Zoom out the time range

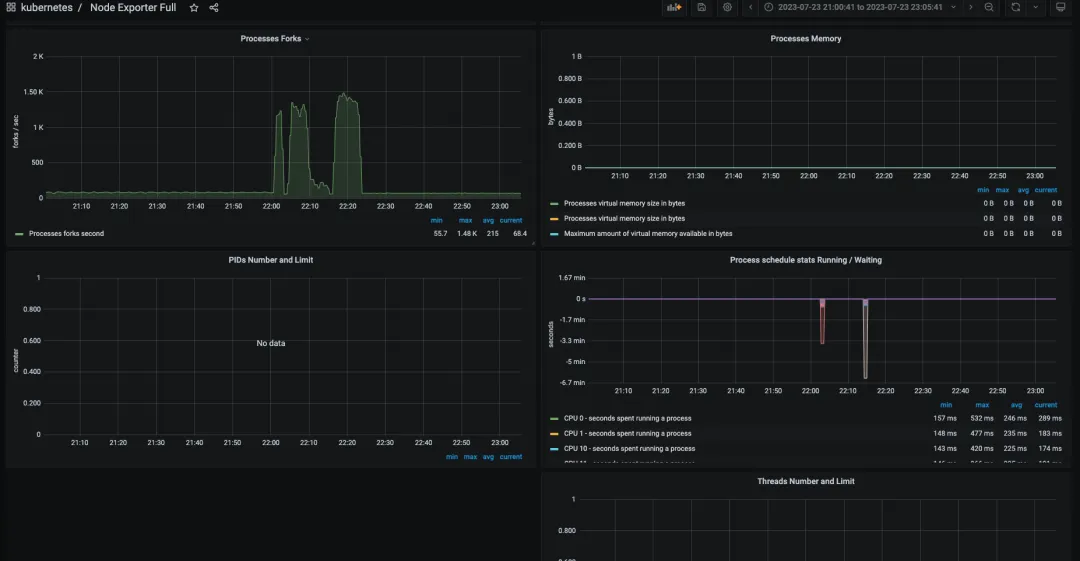989,7
